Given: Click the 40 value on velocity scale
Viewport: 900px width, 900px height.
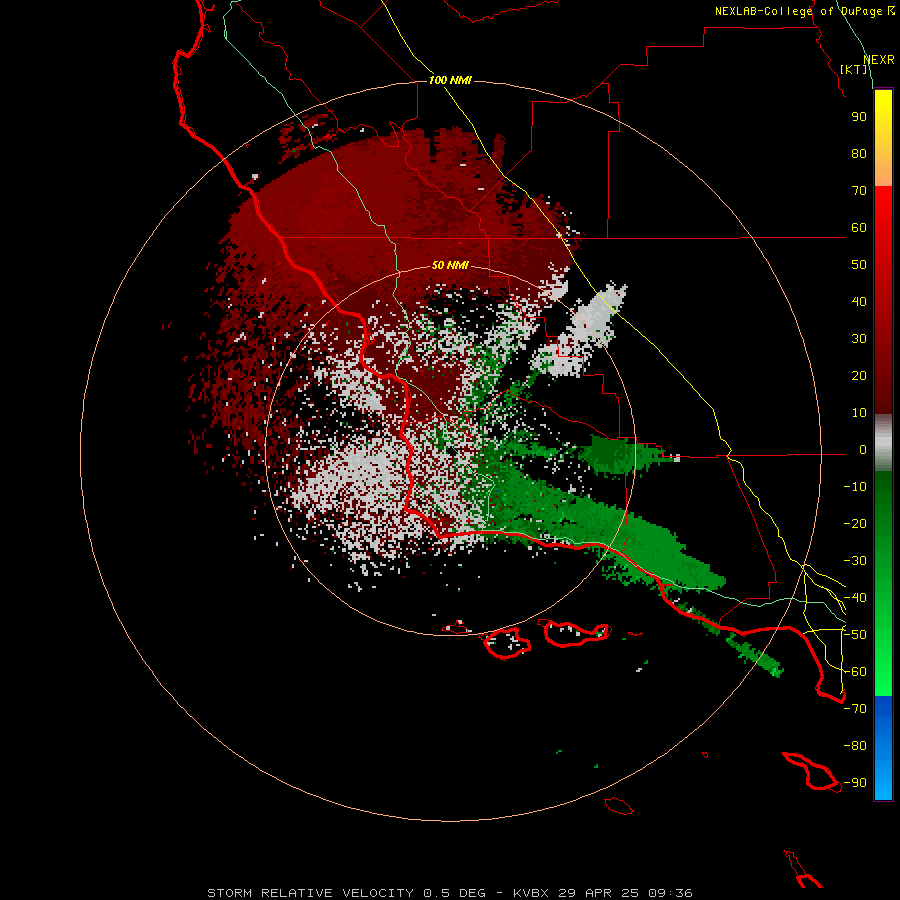Looking at the screenshot, I should [x=859, y=302].
